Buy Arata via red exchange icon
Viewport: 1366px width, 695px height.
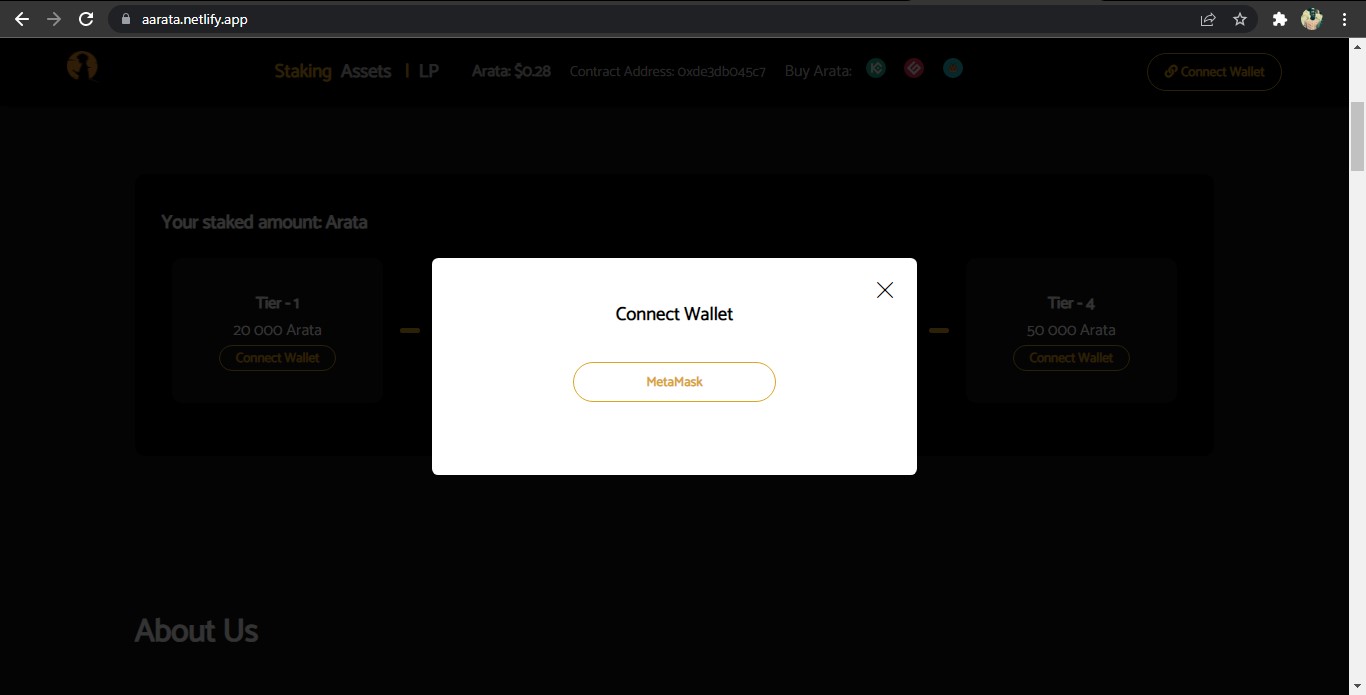point(914,68)
